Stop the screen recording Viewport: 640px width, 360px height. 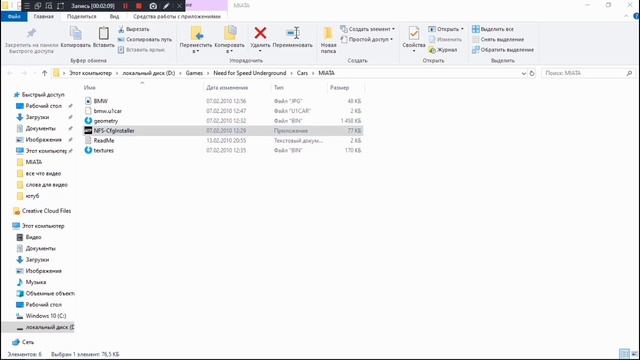pos(139,6)
